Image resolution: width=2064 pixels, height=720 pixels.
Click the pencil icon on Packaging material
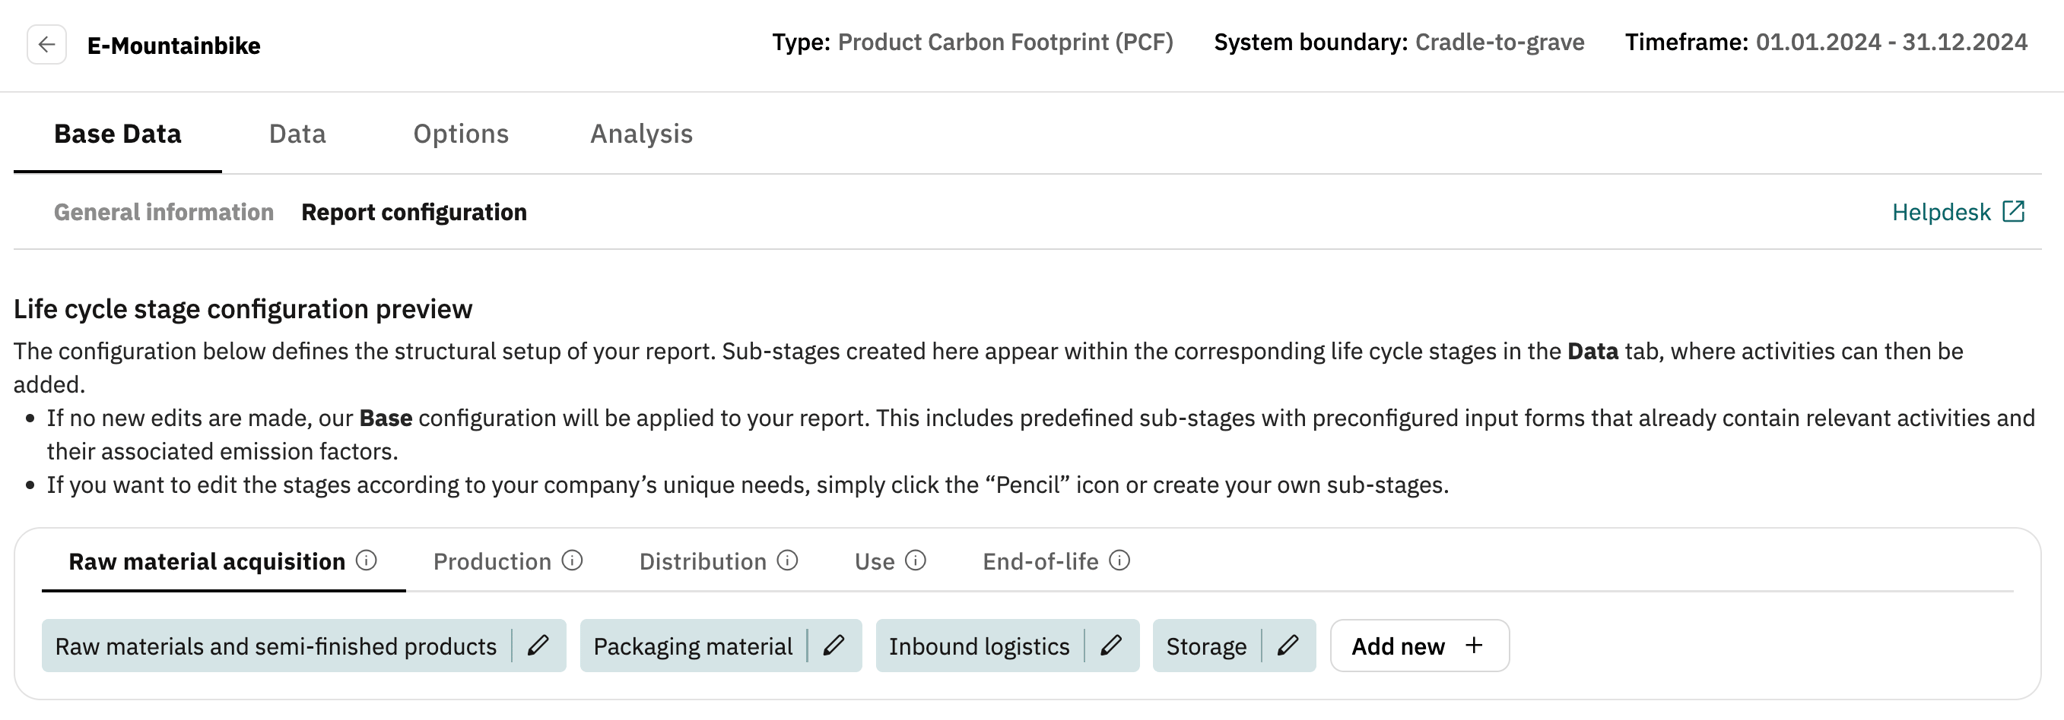[x=834, y=646]
